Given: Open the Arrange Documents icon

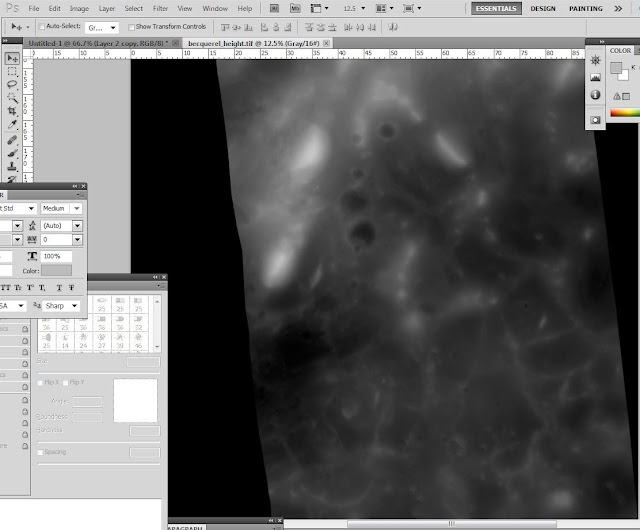Looking at the screenshot, I should (x=384, y=8).
